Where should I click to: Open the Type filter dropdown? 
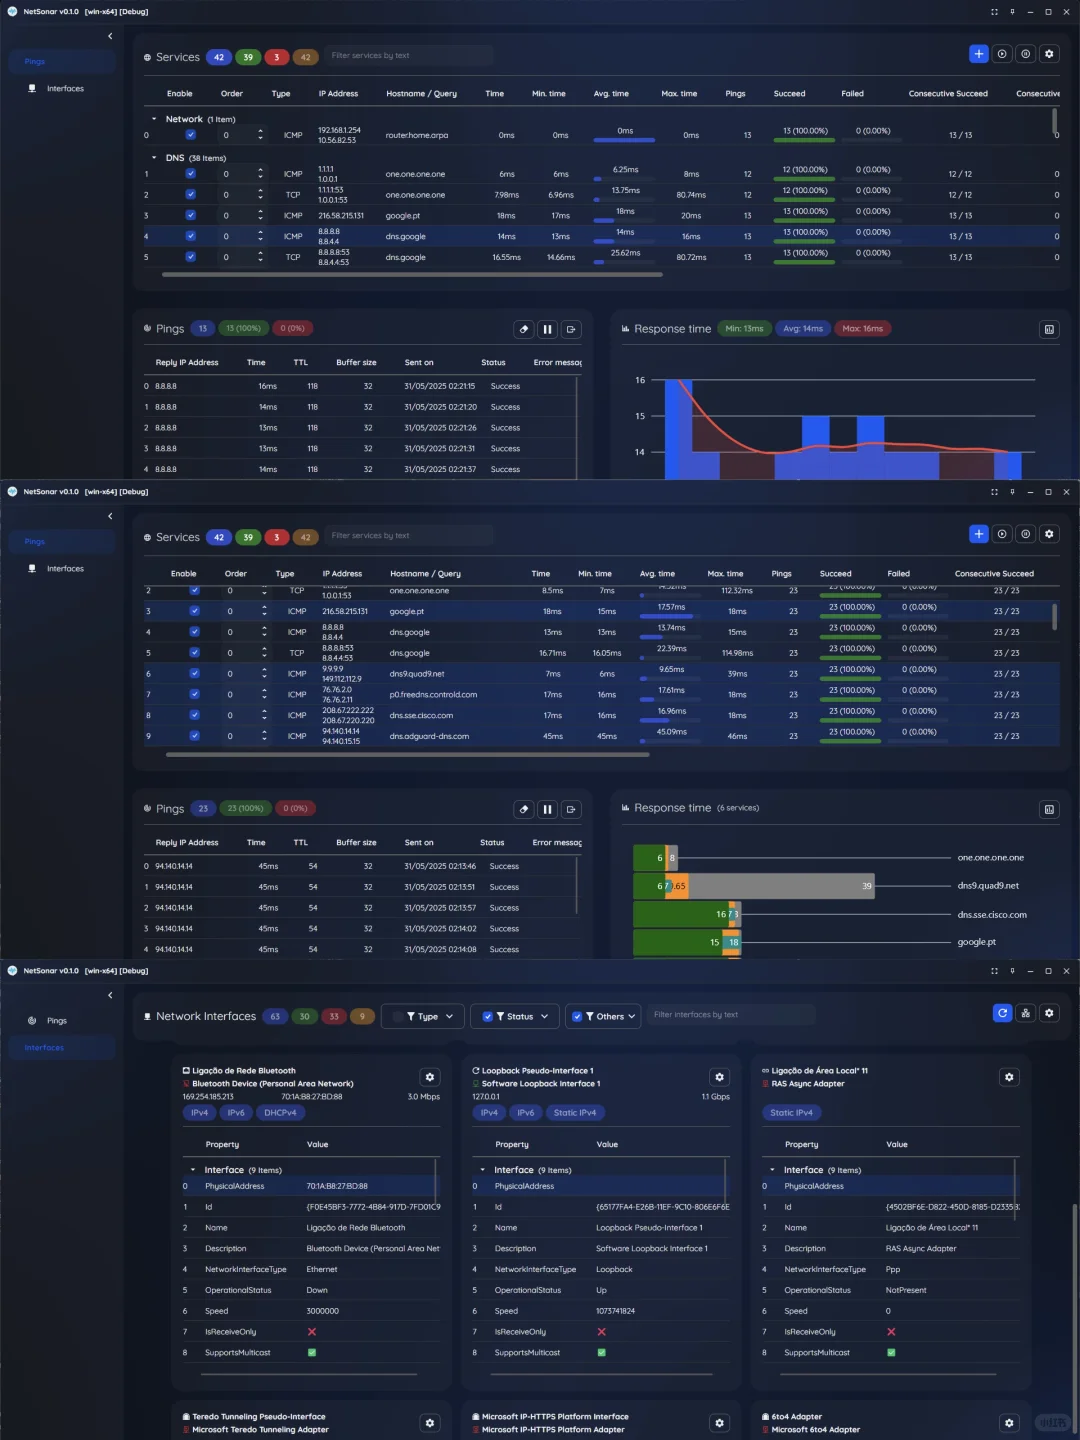click(449, 1016)
